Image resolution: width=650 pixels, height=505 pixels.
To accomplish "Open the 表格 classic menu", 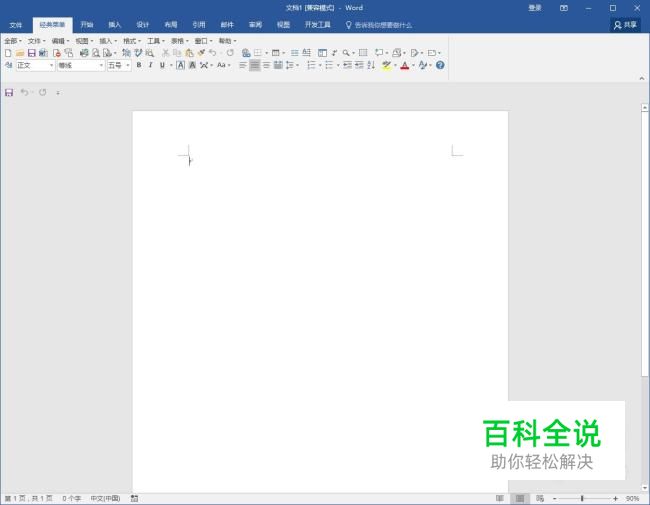I will coord(179,41).
